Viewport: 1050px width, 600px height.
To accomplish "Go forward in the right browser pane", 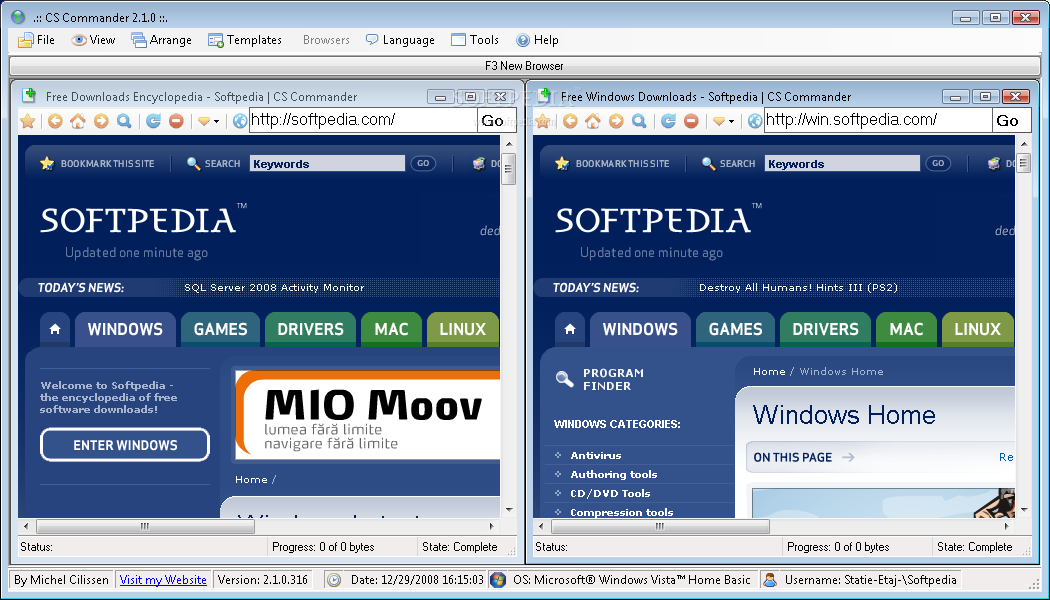I will pyautogui.click(x=616, y=121).
